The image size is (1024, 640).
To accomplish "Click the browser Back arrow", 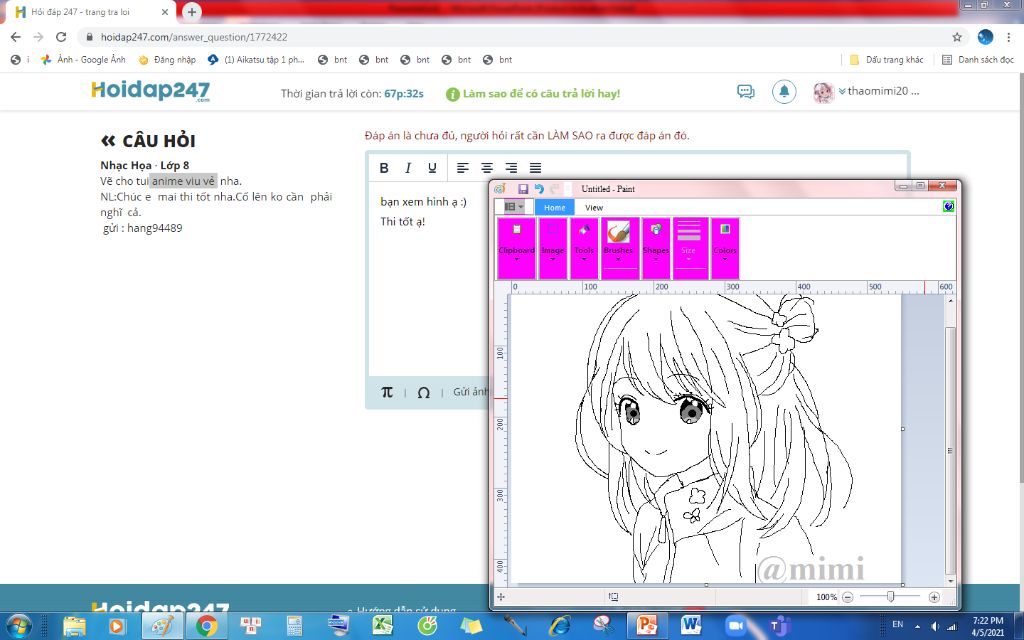I will 16,37.
